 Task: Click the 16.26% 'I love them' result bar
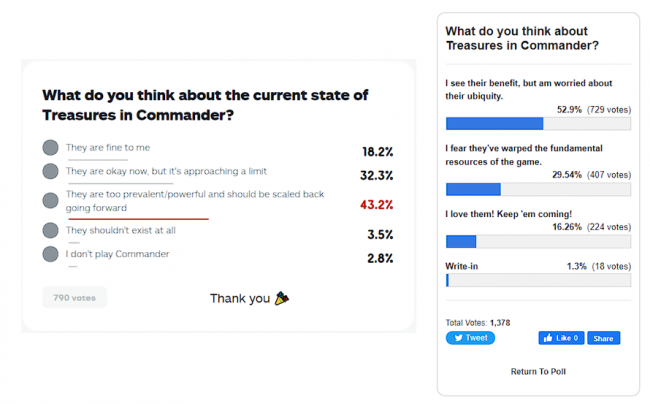538,241
